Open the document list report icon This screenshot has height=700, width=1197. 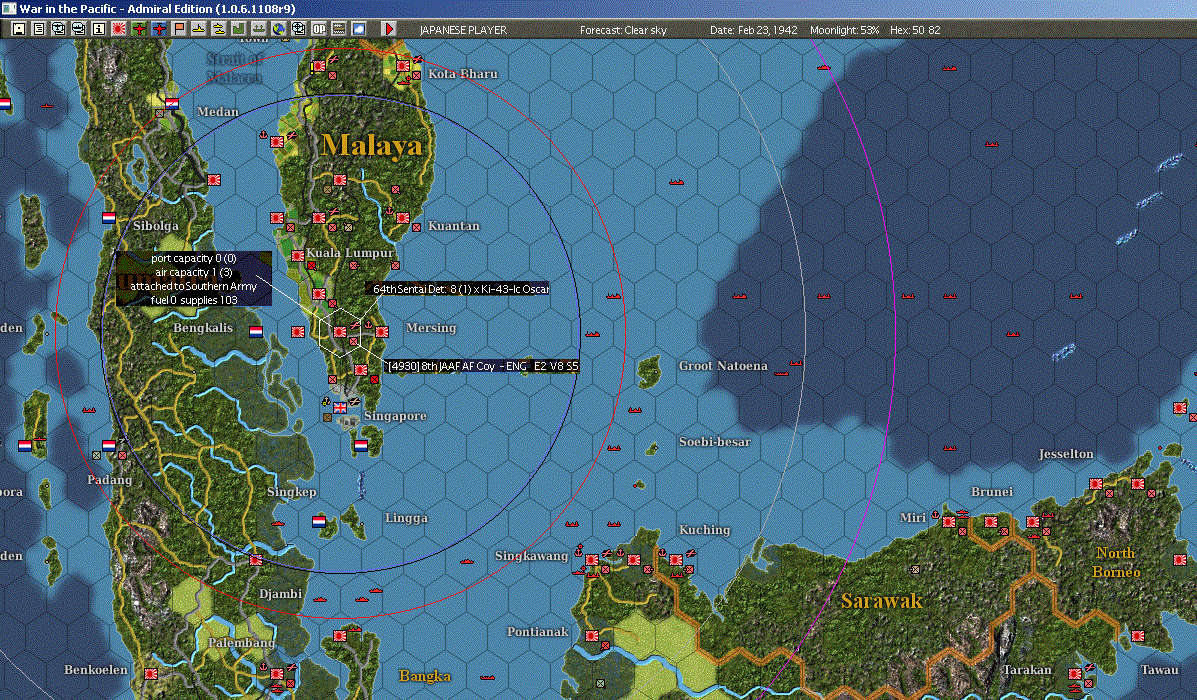coord(38,29)
